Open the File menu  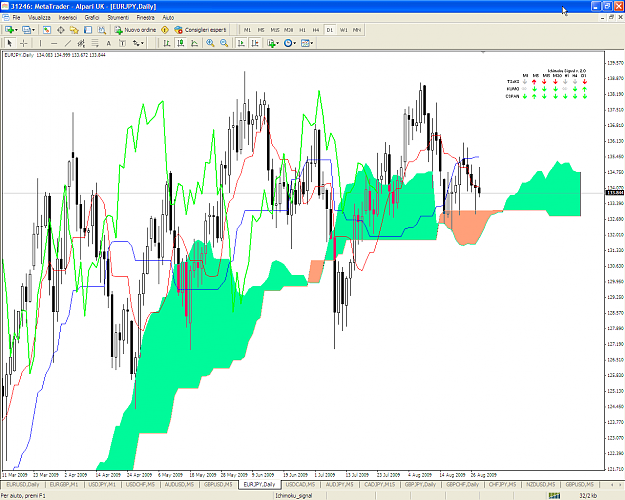16,18
